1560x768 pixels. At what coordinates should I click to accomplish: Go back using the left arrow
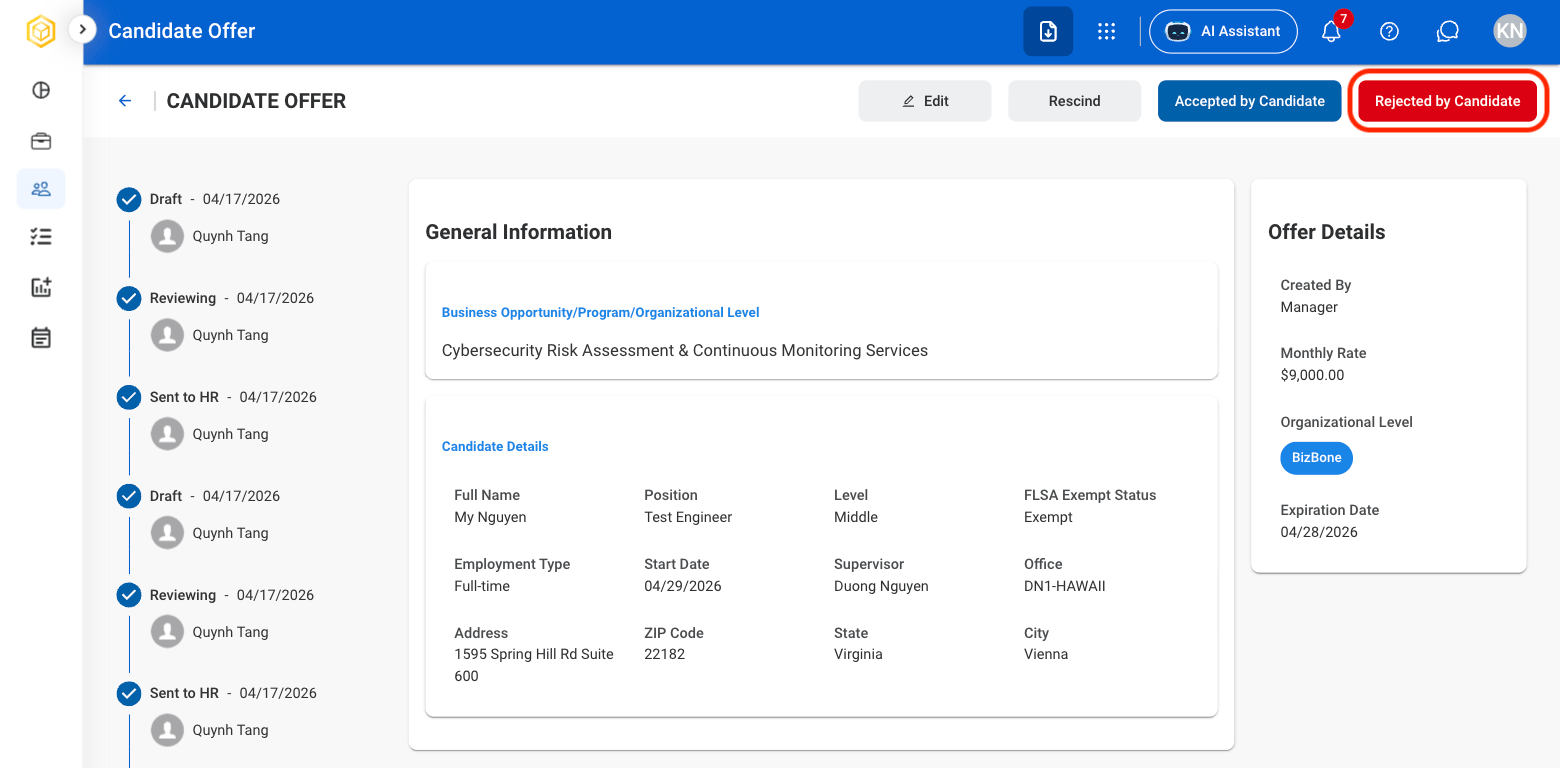tap(125, 101)
